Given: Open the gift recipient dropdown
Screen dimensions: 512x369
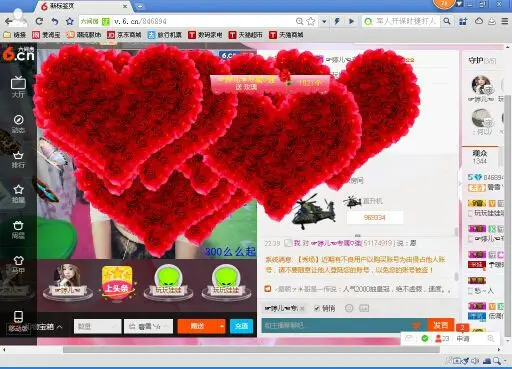Looking at the screenshot, I should (148, 326).
